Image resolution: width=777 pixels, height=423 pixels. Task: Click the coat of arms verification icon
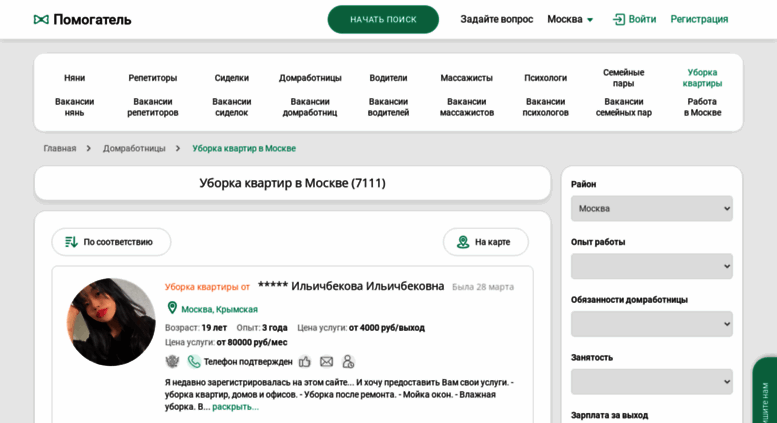pos(172,362)
